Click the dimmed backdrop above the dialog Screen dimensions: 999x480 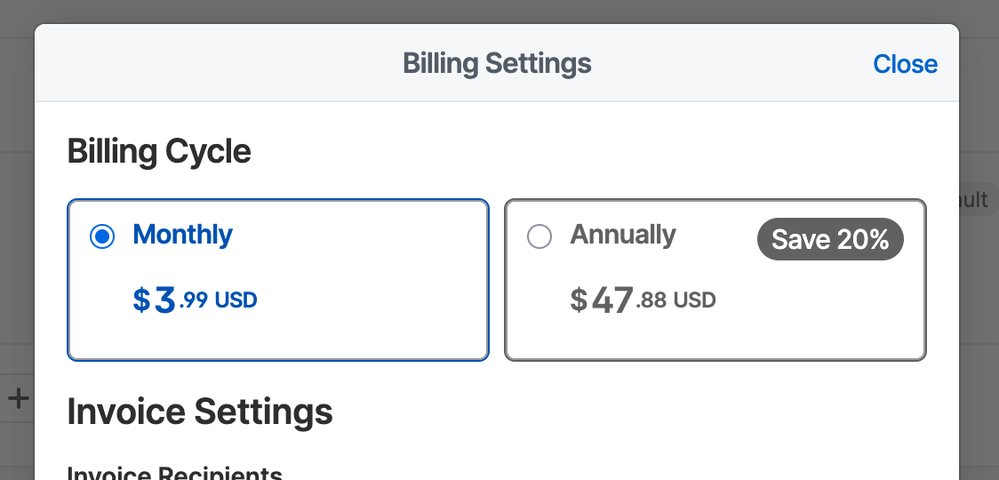click(500, 11)
